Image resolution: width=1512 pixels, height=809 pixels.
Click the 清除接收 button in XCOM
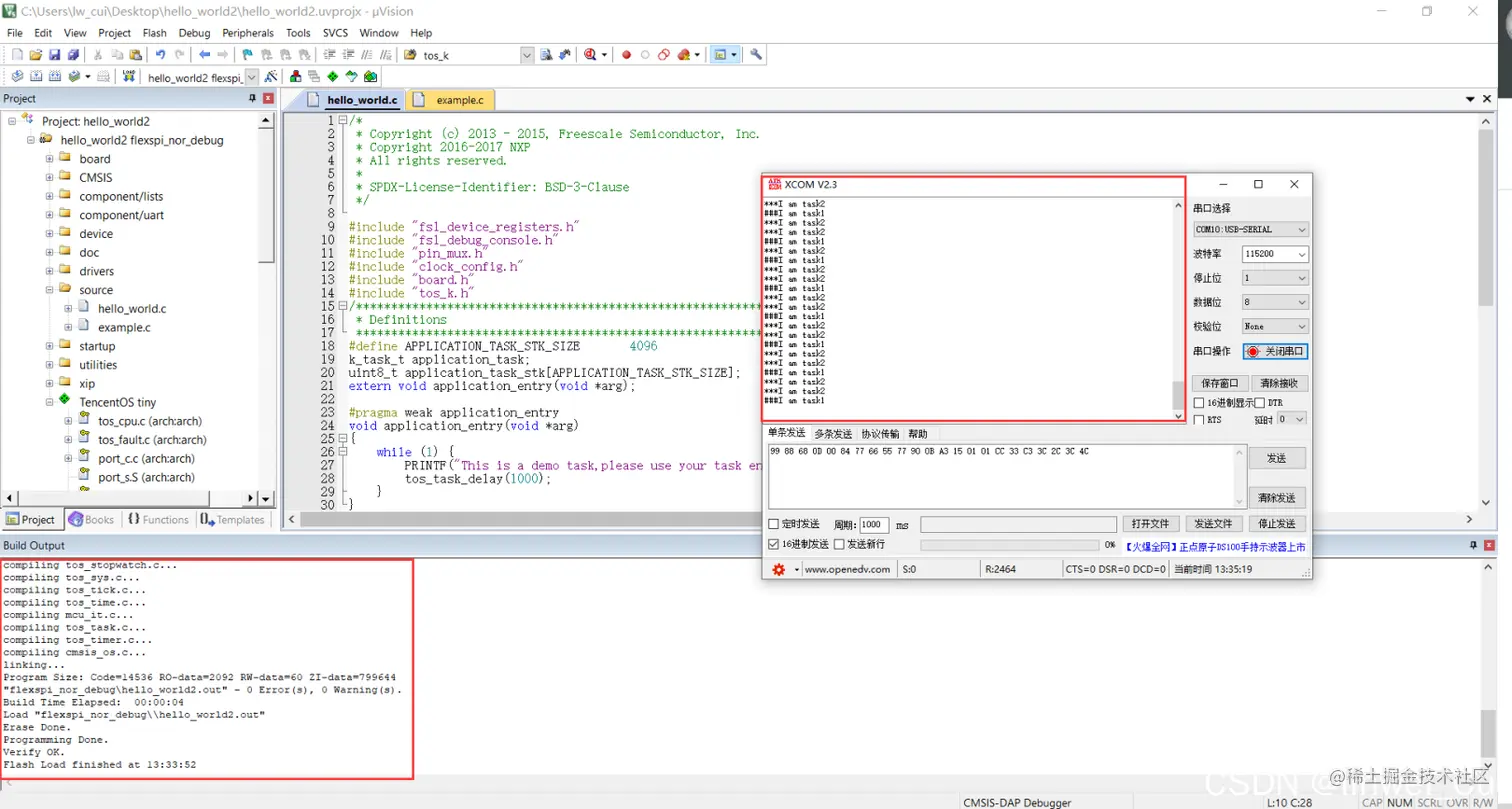[1279, 383]
